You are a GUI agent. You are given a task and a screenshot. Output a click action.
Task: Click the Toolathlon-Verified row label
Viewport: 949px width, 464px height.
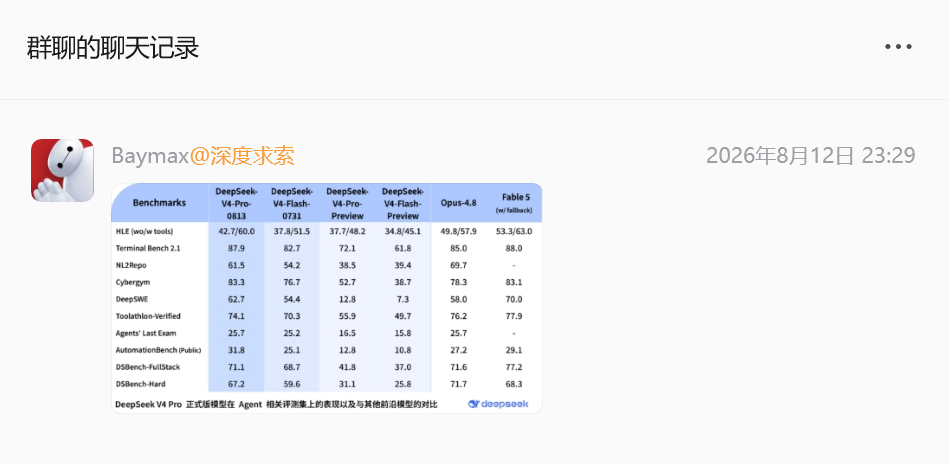pyautogui.click(x=148, y=316)
